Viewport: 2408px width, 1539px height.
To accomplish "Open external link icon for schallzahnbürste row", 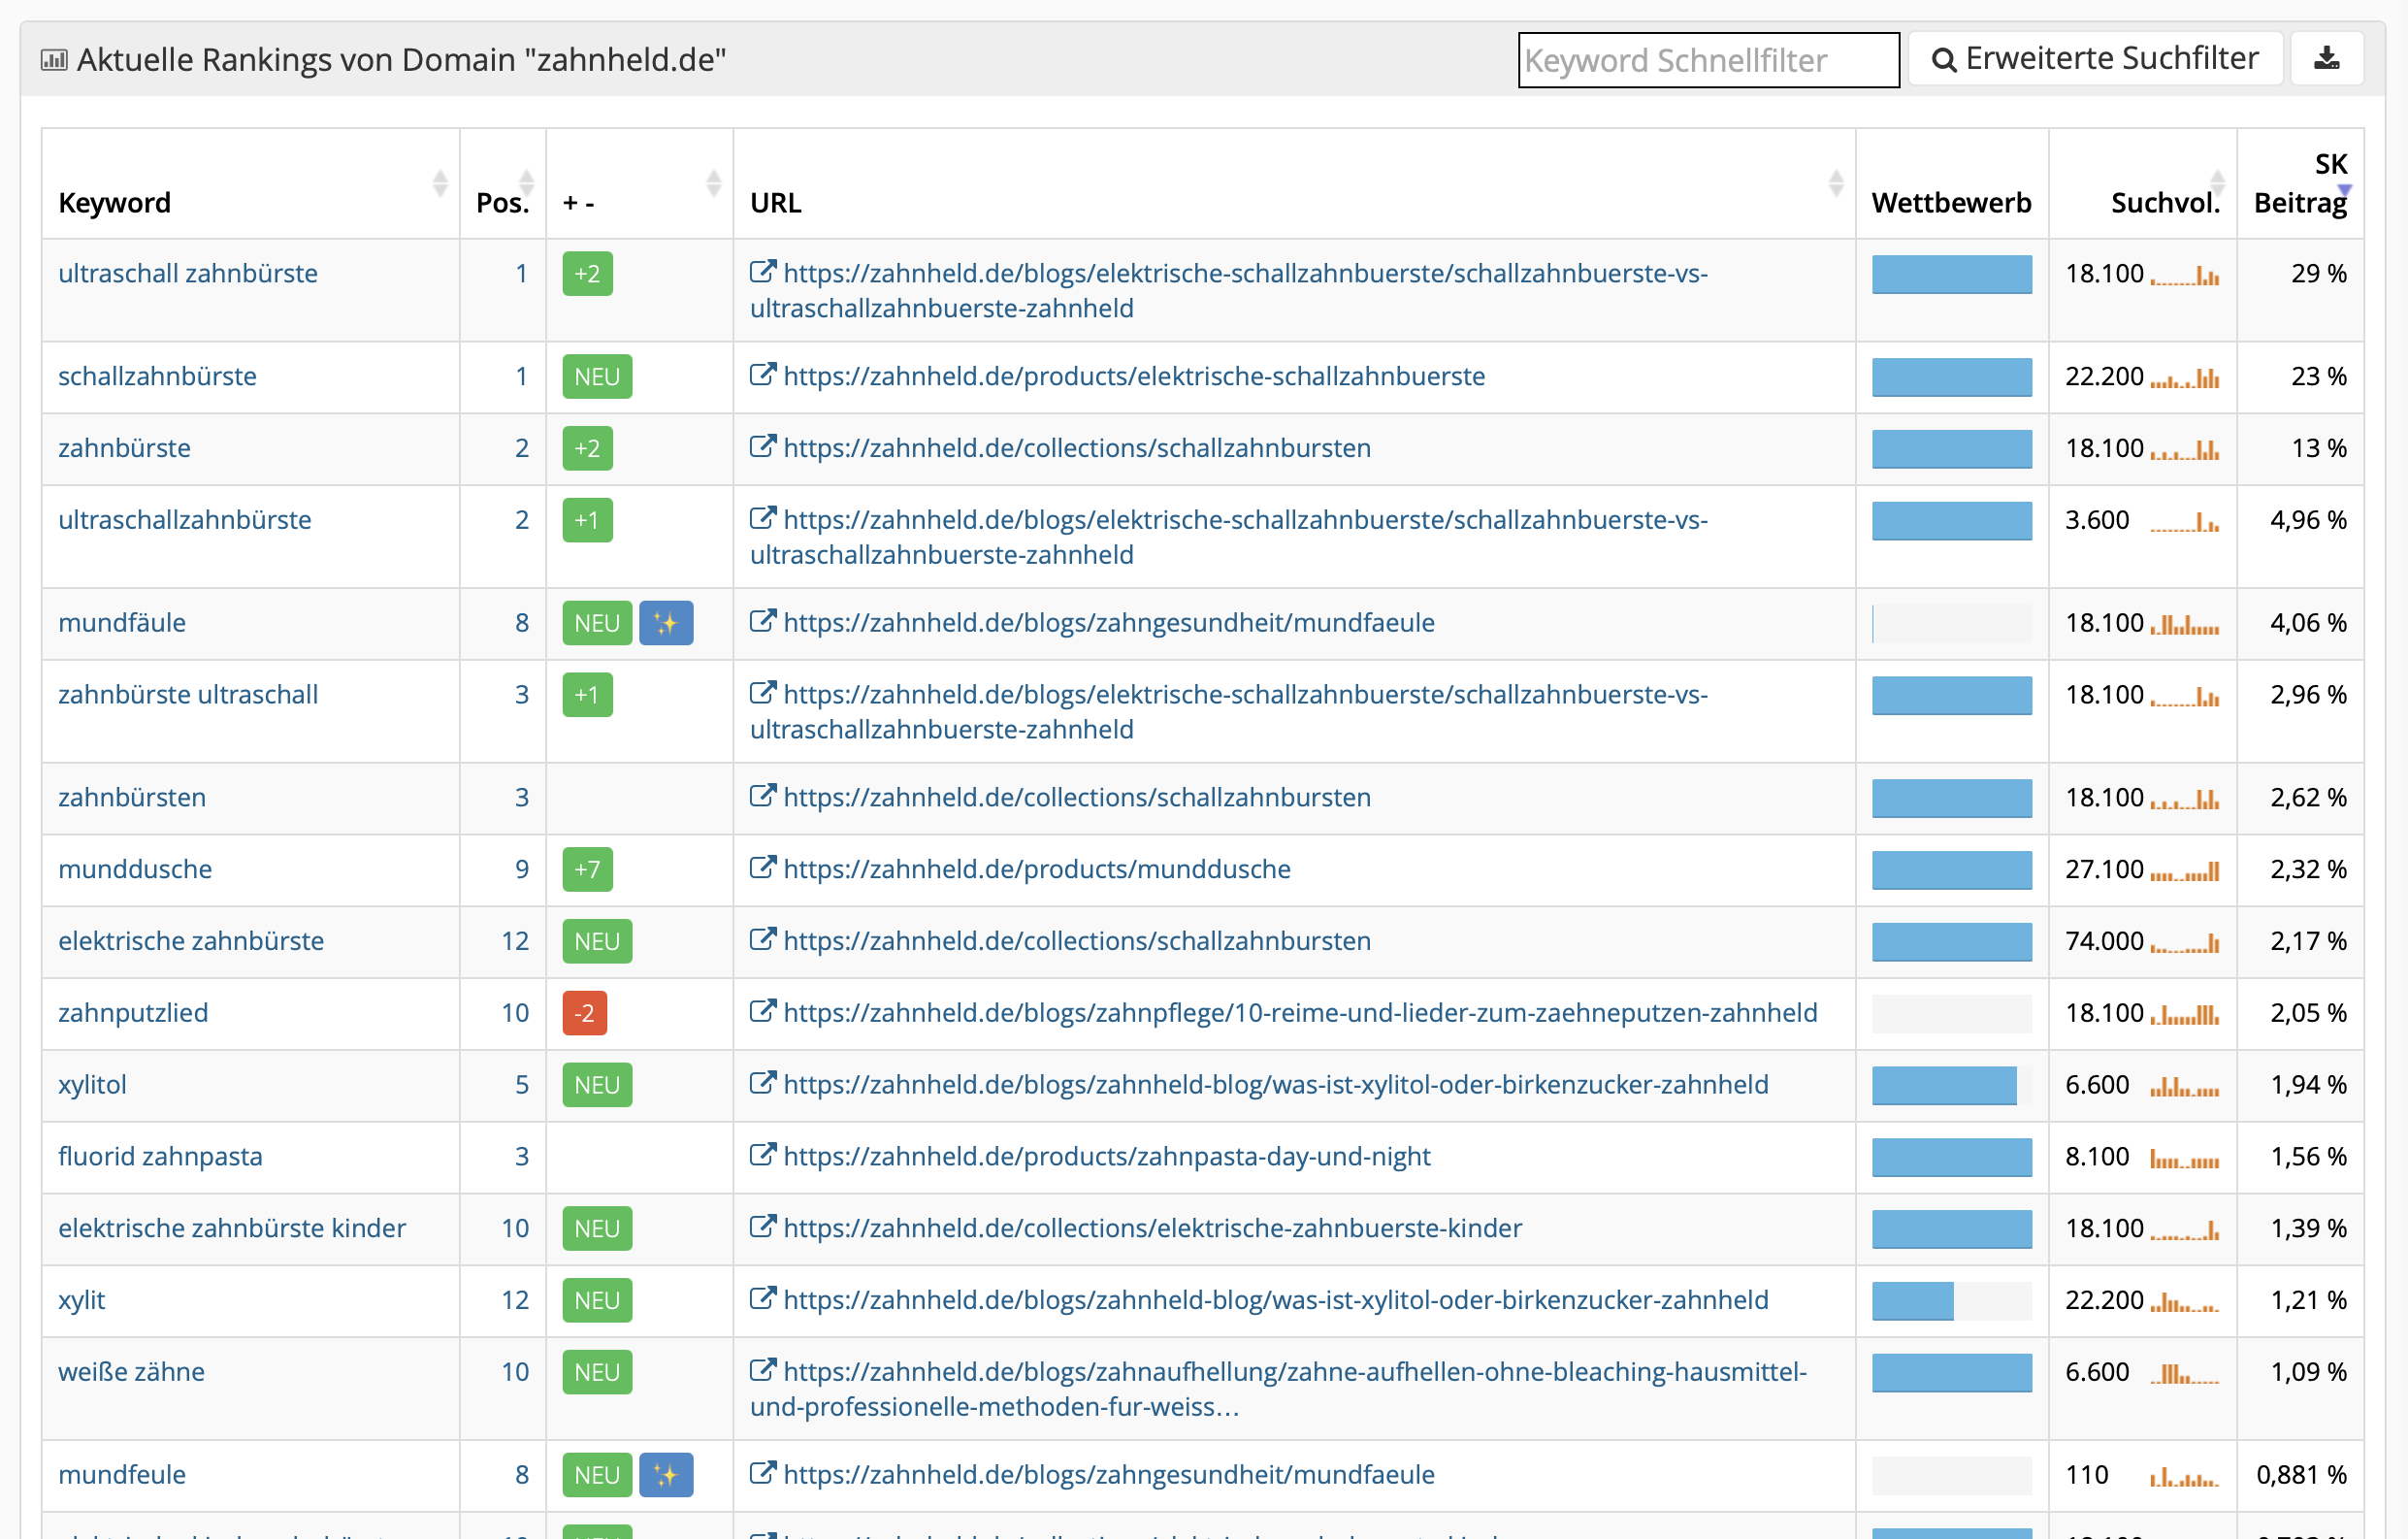I will [763, 375].
